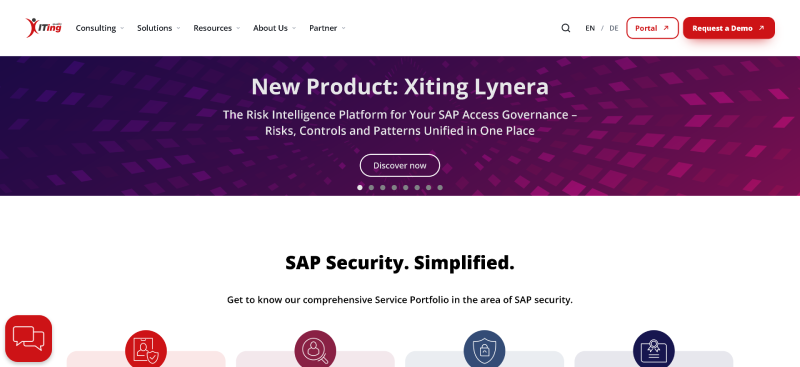
Task: Select the fourth carousel dot
Action: pos(394,187)
